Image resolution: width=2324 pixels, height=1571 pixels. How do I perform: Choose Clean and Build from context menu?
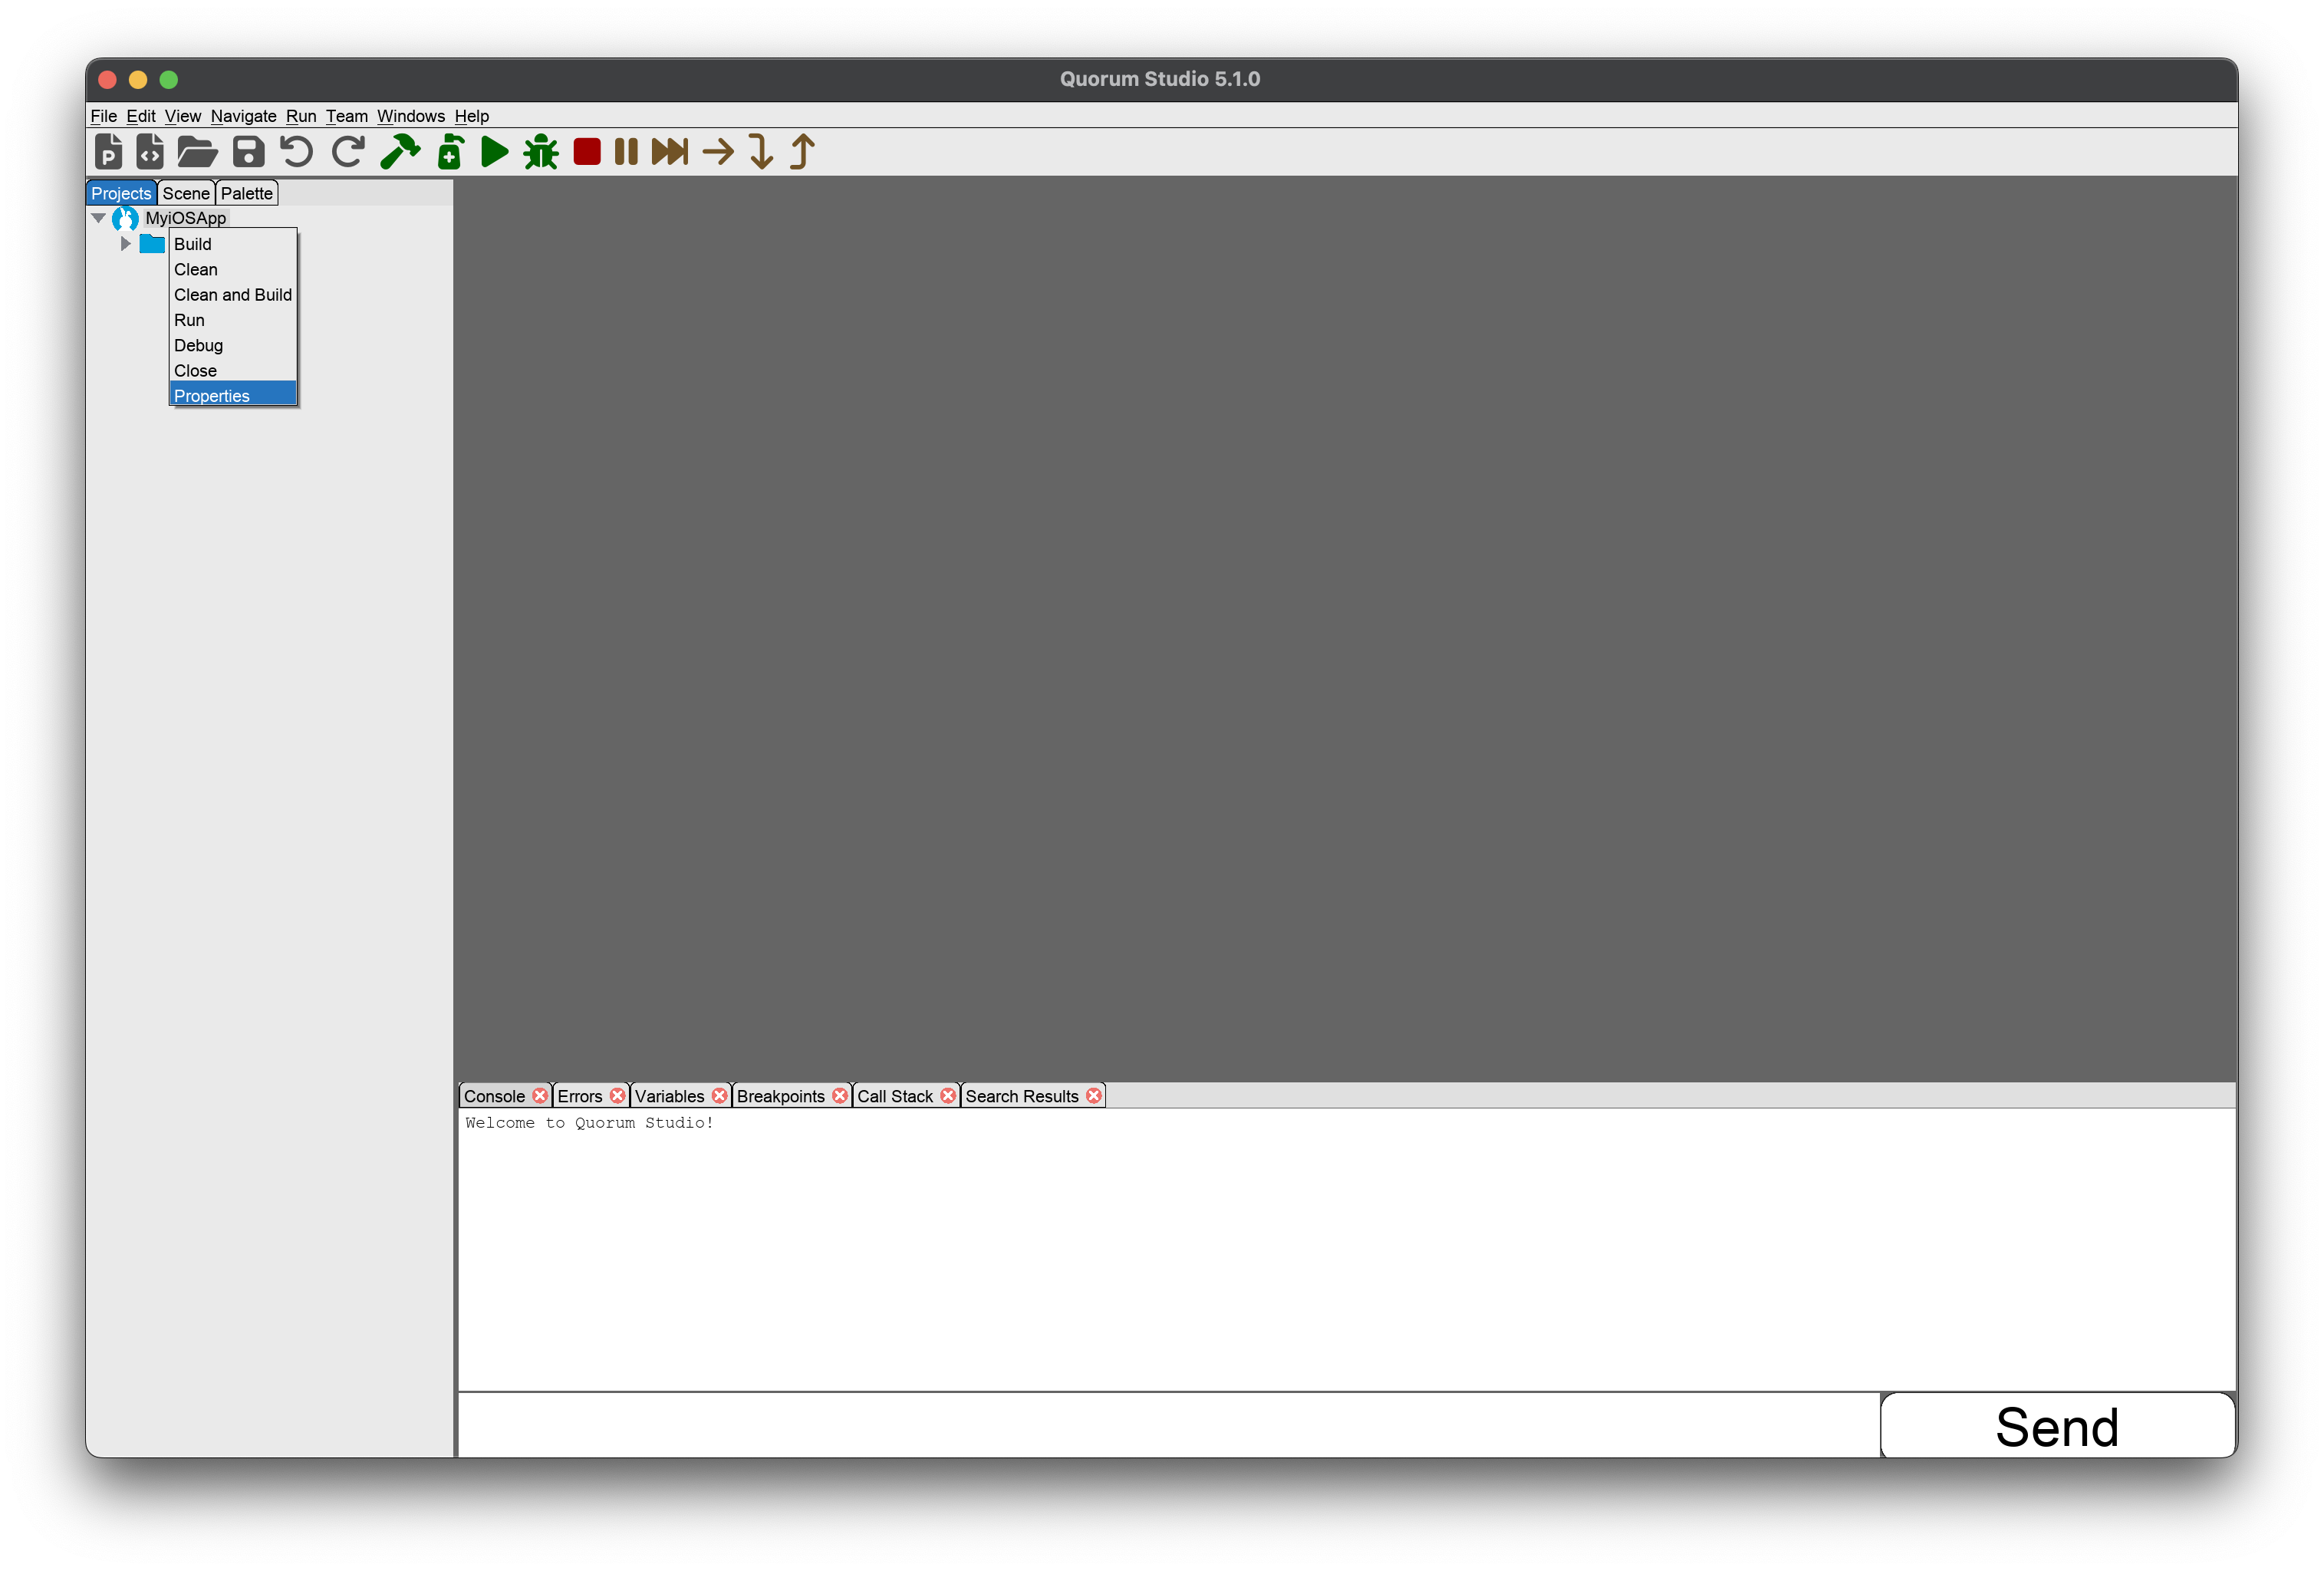coord(233,295)
